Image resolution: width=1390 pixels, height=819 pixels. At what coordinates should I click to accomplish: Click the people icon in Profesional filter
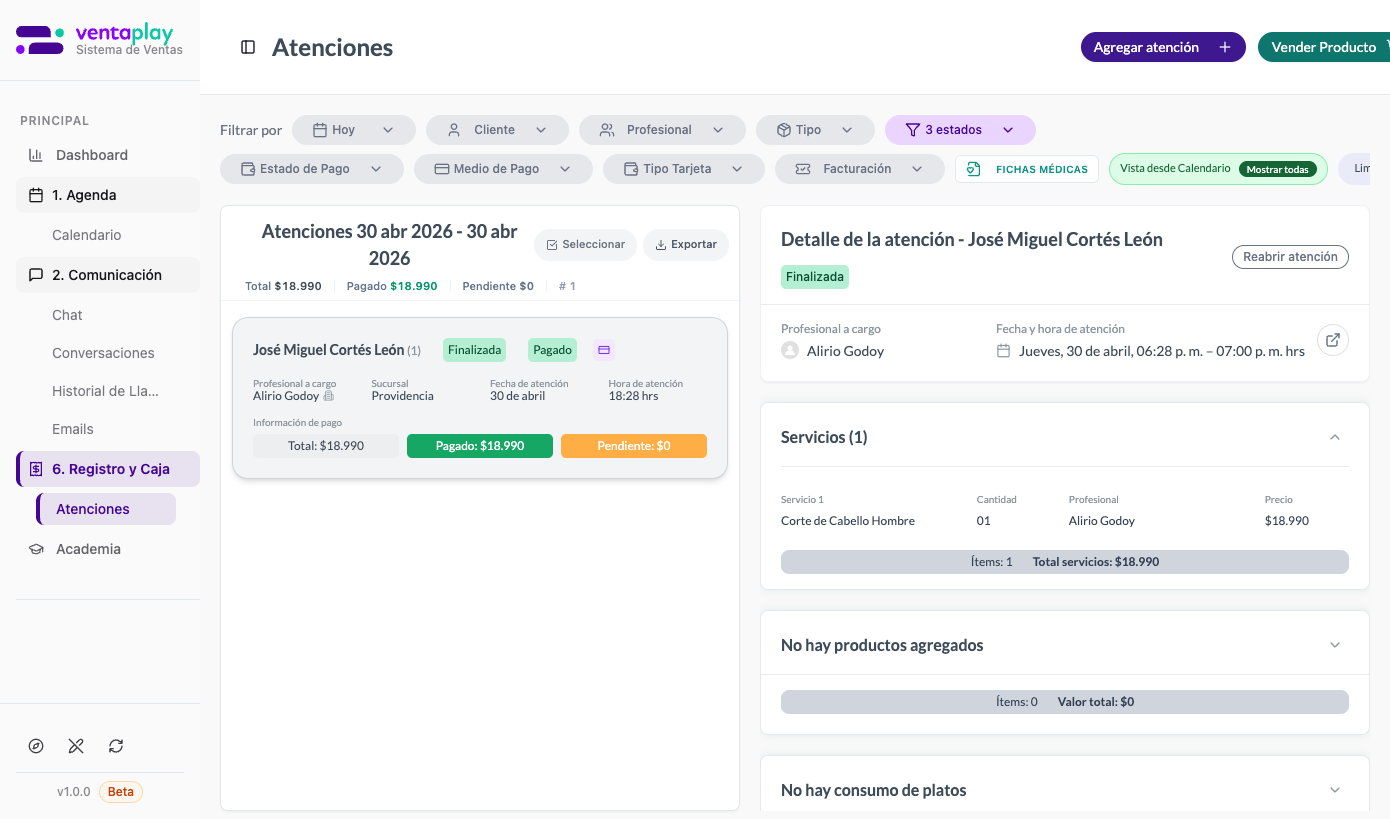point(607,130)
